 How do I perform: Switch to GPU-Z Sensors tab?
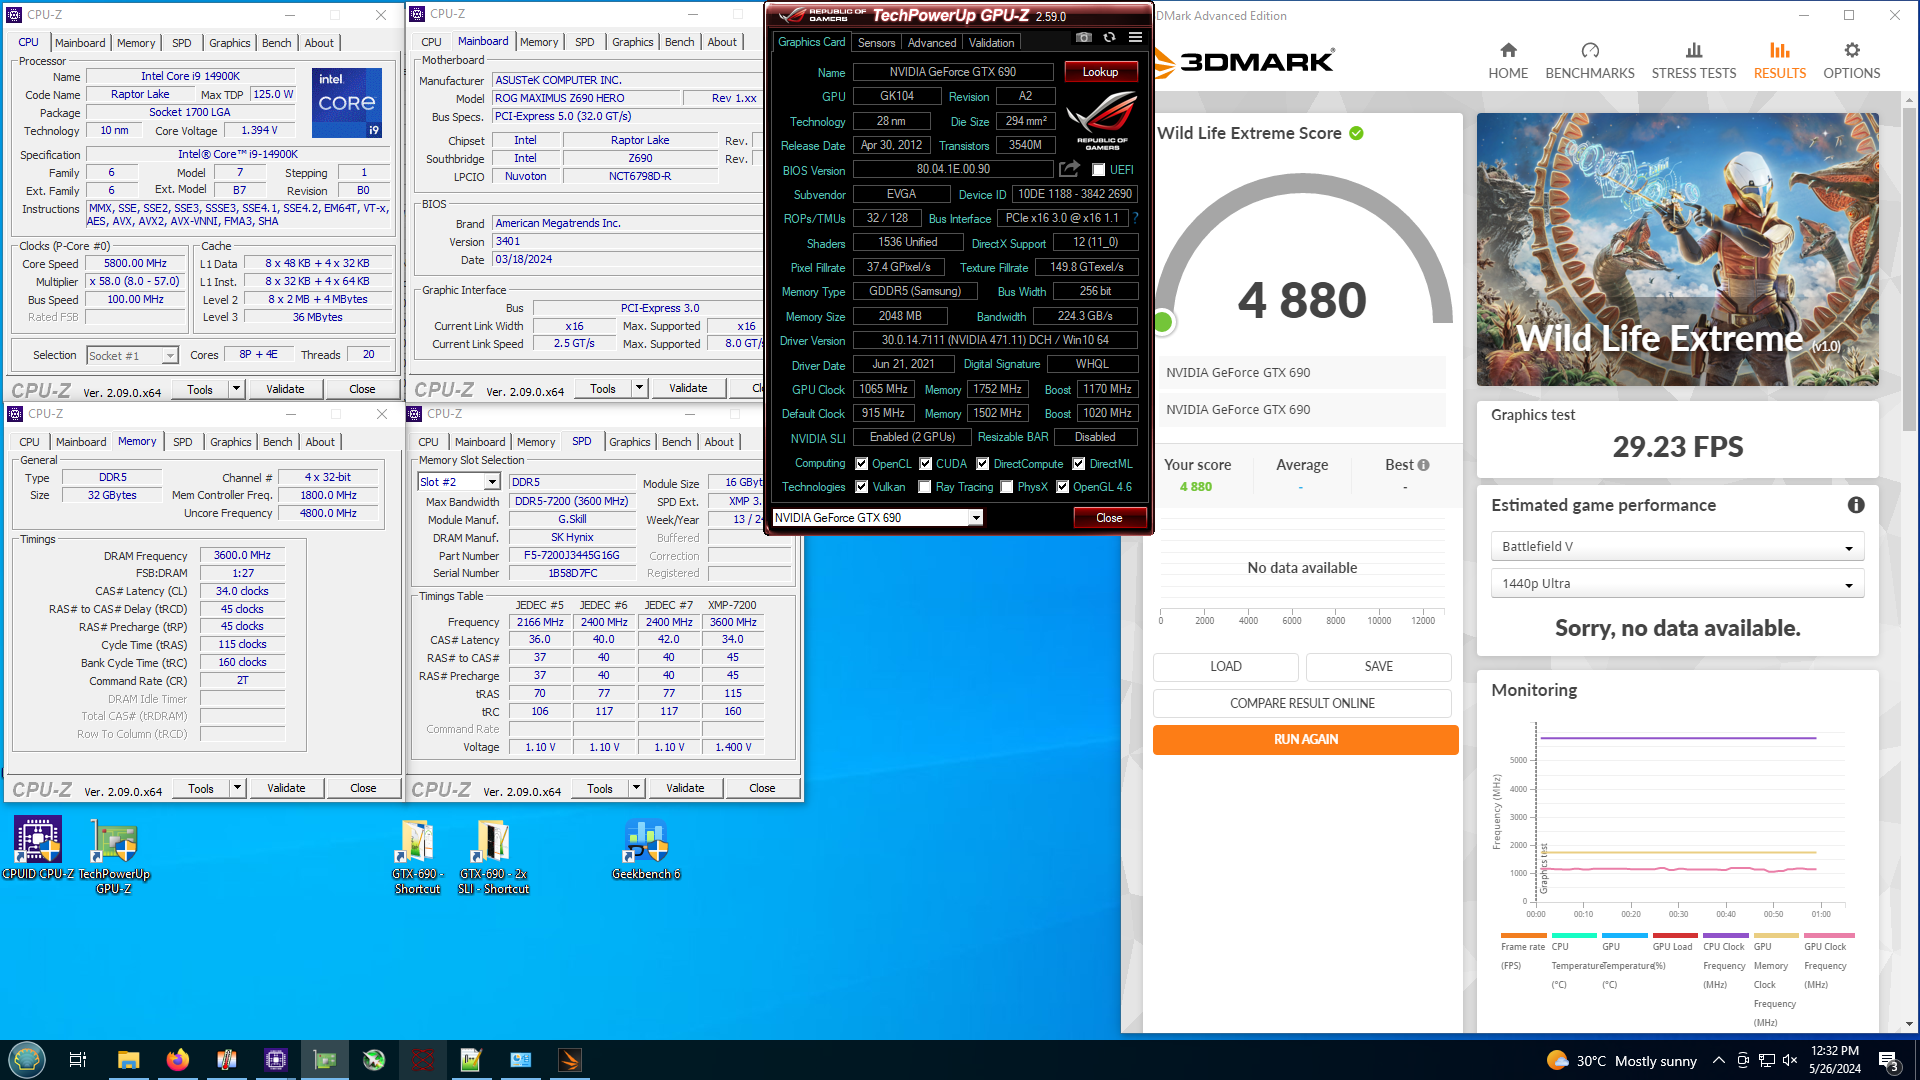[876, 43]
